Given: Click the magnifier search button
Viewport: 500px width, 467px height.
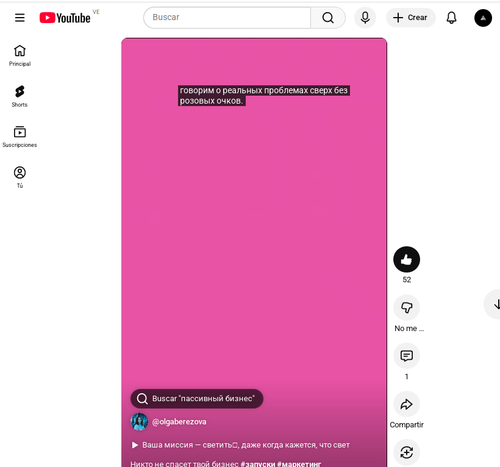Looking at the screenshot, I should pos(328,18).
